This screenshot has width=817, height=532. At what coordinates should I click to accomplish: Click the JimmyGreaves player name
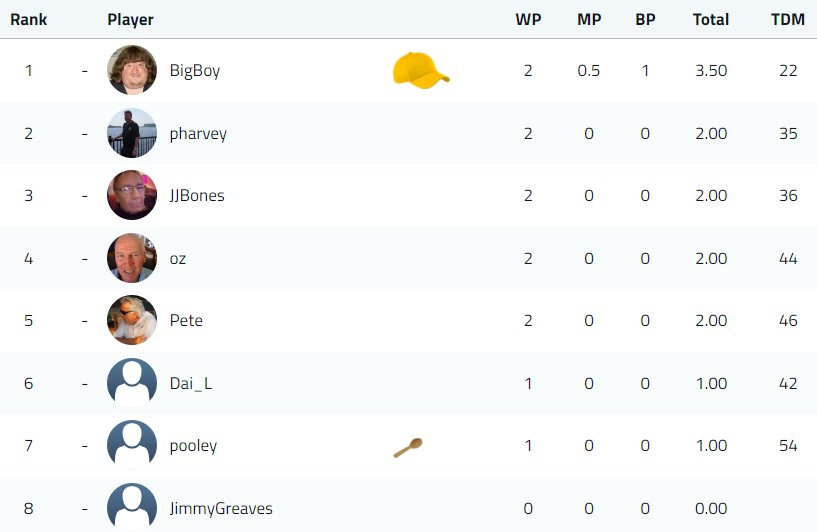(x=221, y=509)
